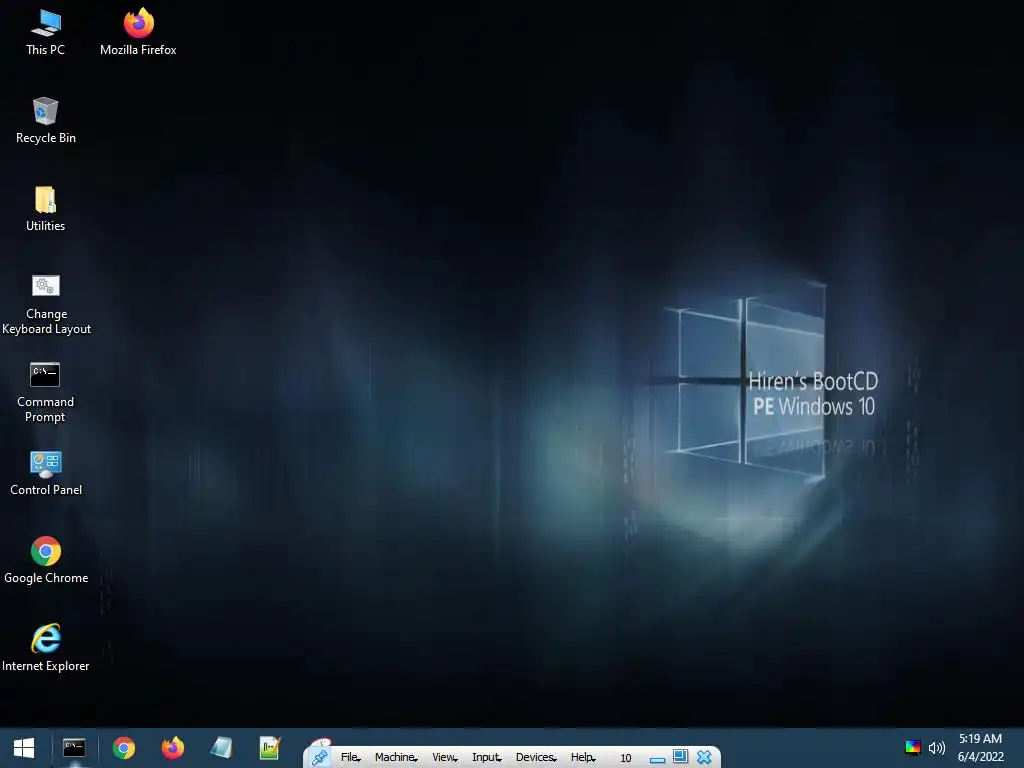Open the VirtualBox Input menu

click(487, 758)
